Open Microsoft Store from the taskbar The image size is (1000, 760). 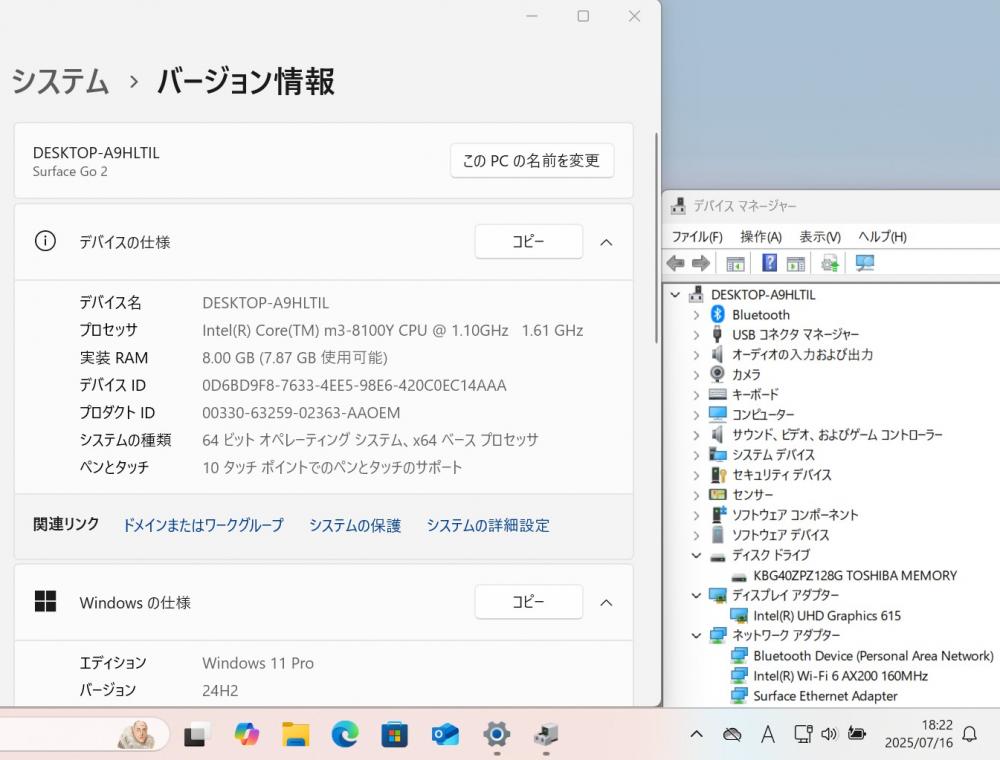pyautogui.click(x=395, y=735)
